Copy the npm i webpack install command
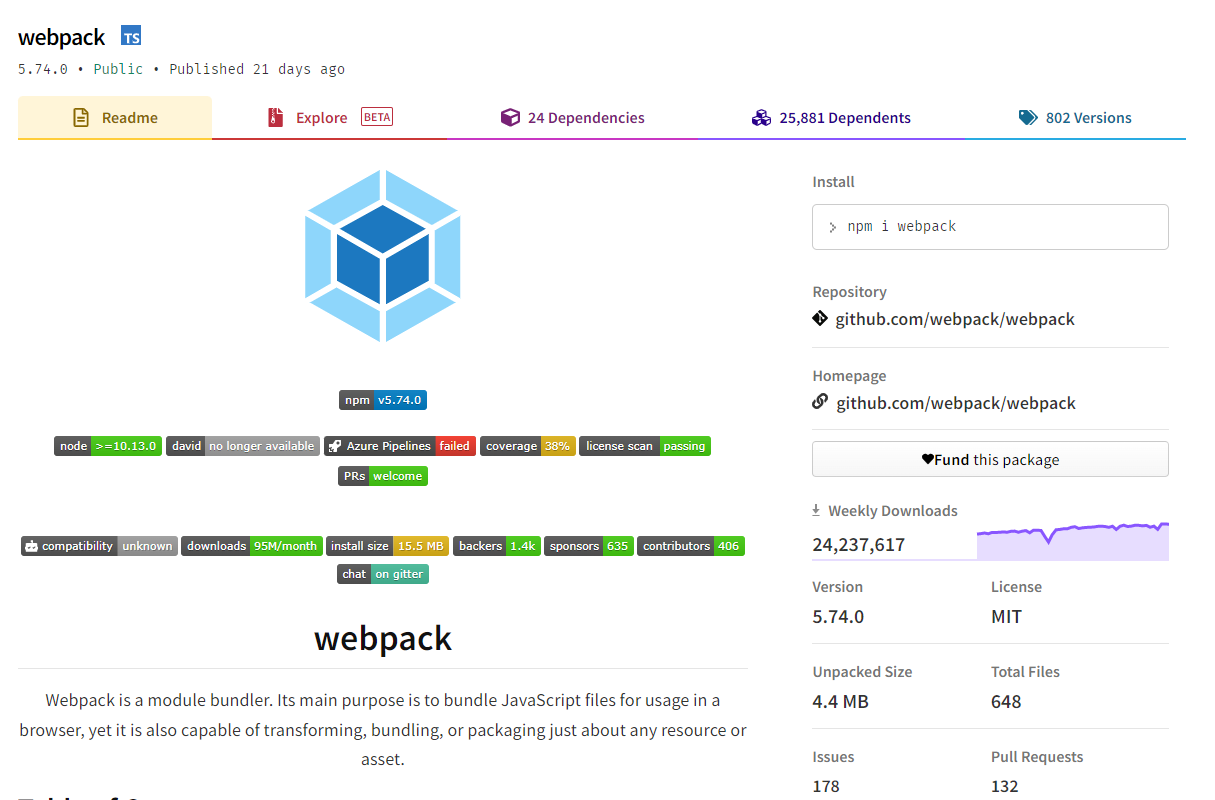The height and width of the screenshot is (800, 1215). (x=990, y=227)
